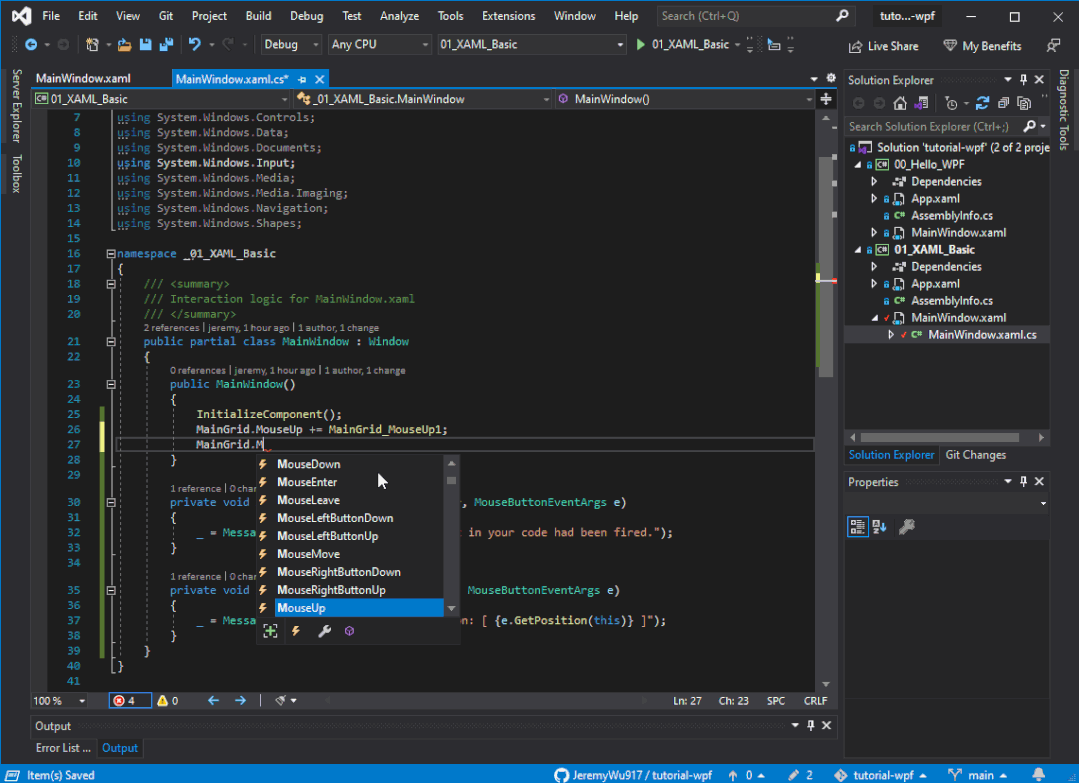Open My Benefits

pos(982,46)
